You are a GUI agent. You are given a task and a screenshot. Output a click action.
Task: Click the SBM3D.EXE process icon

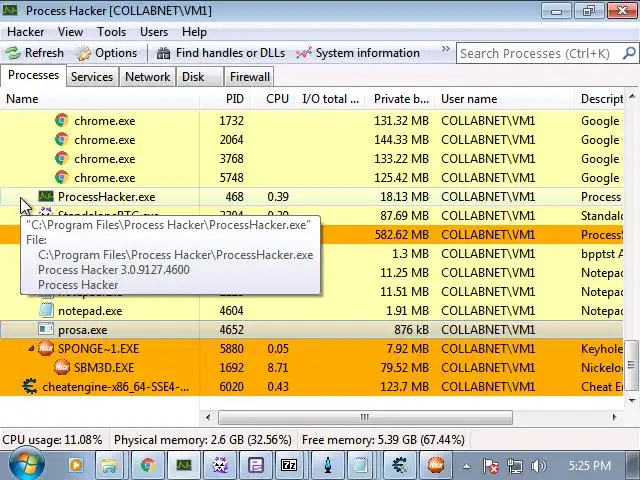[x=62, y=367]
